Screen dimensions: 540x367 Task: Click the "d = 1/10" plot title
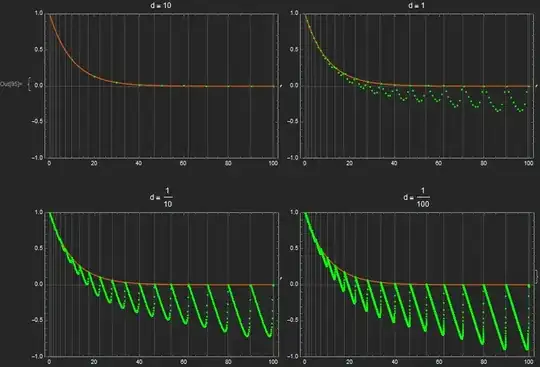(161, 198)
